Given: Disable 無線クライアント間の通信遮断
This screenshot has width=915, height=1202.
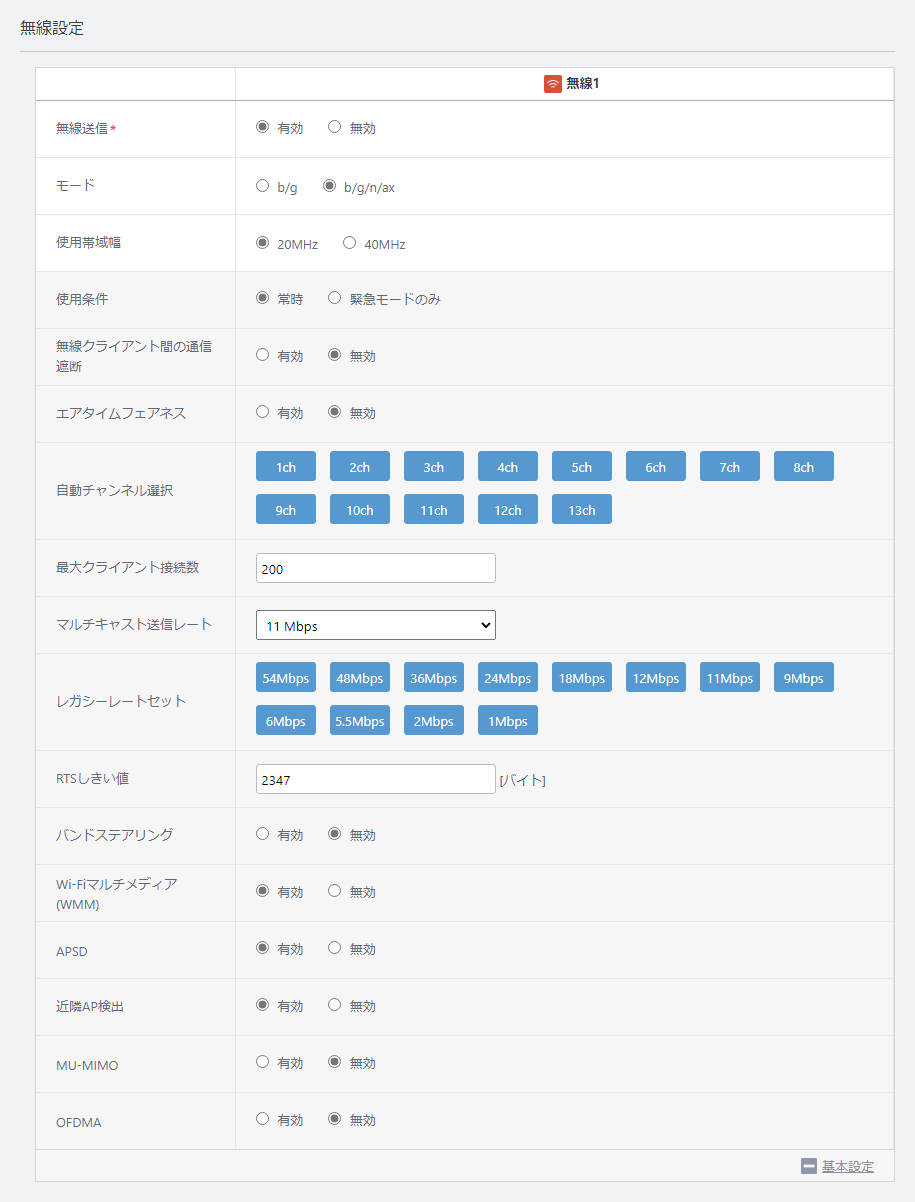Looking at the screenshot, I should [335, 354].
